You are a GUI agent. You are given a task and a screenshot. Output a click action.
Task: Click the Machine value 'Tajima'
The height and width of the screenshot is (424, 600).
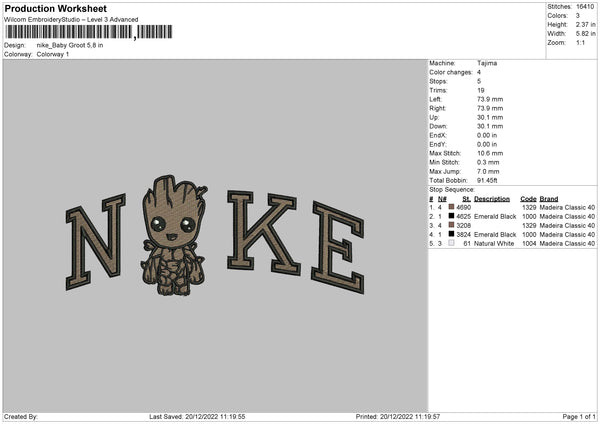pos(487,63)
